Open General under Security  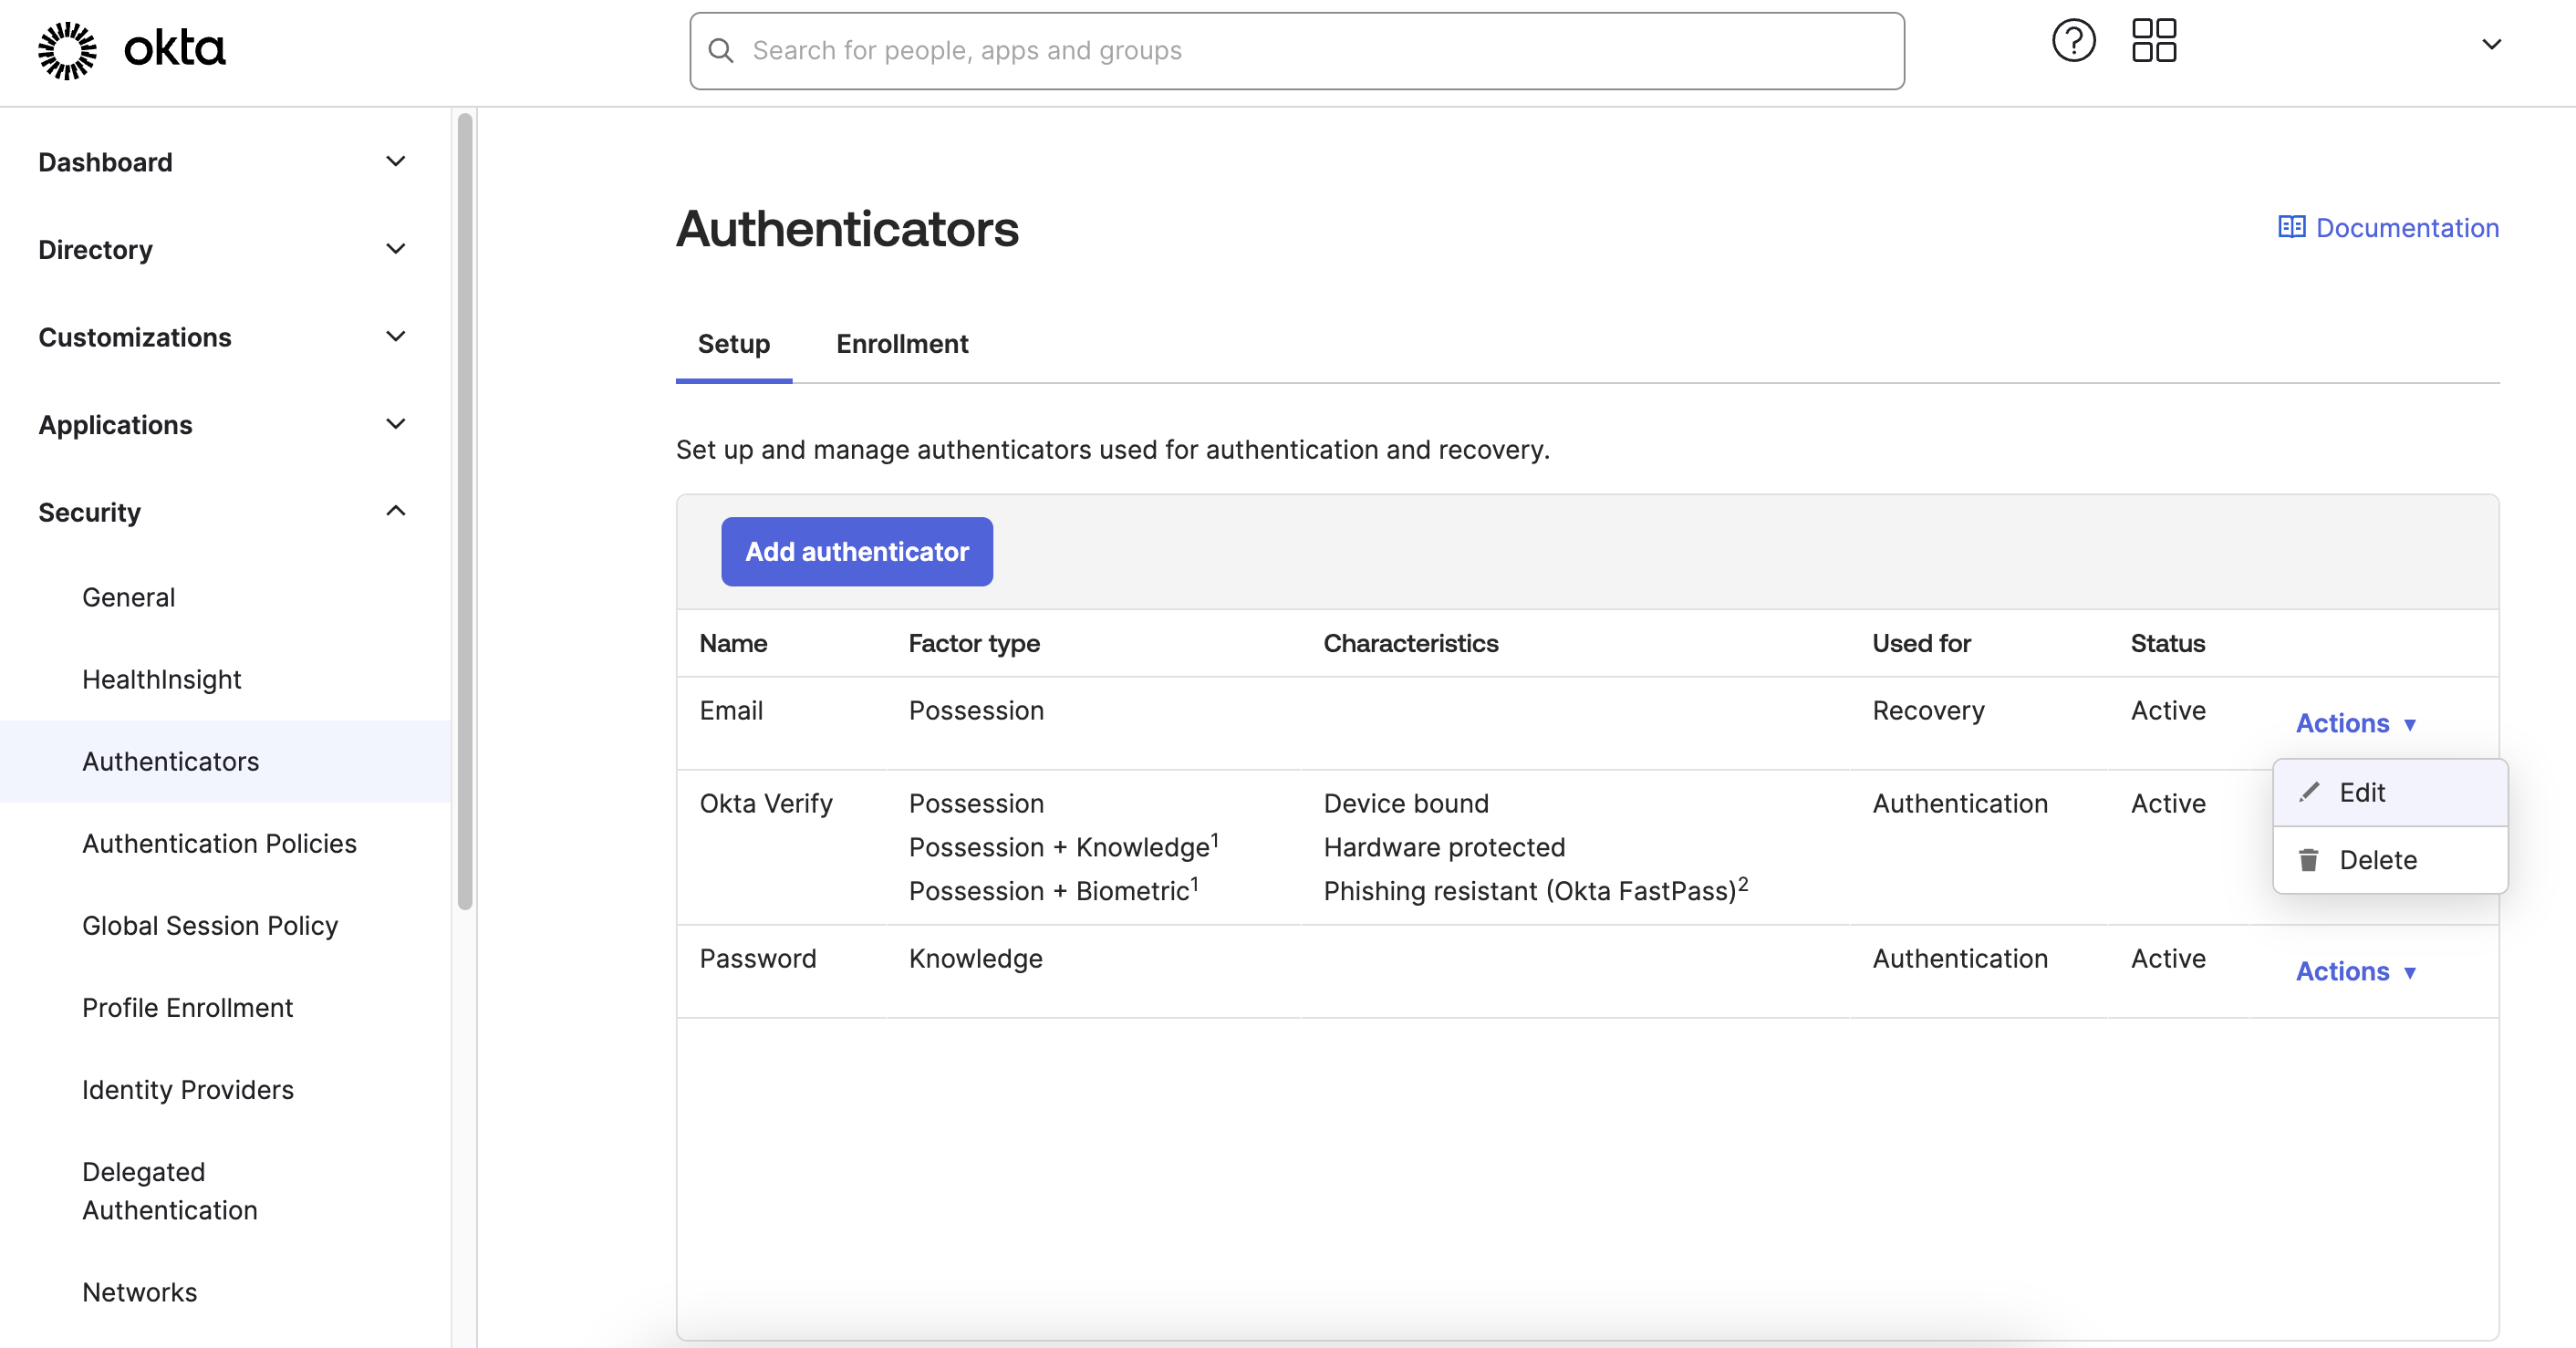(129, 597)
